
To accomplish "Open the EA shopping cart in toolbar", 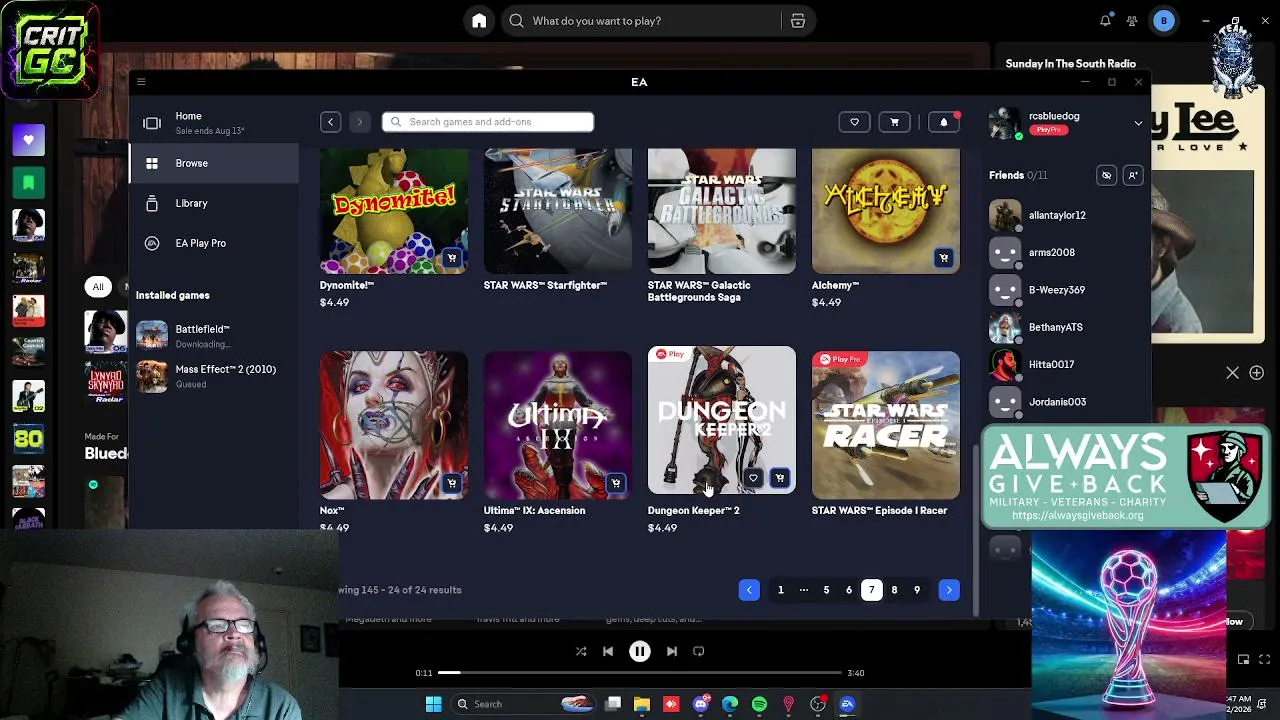I will pyautogui.click(x=894, y=122).
